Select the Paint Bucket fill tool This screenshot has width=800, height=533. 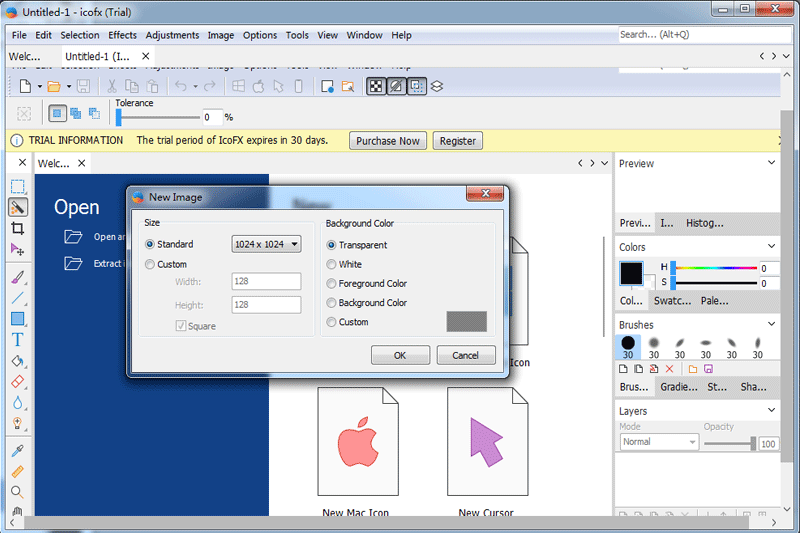click(x=18, y=361)
